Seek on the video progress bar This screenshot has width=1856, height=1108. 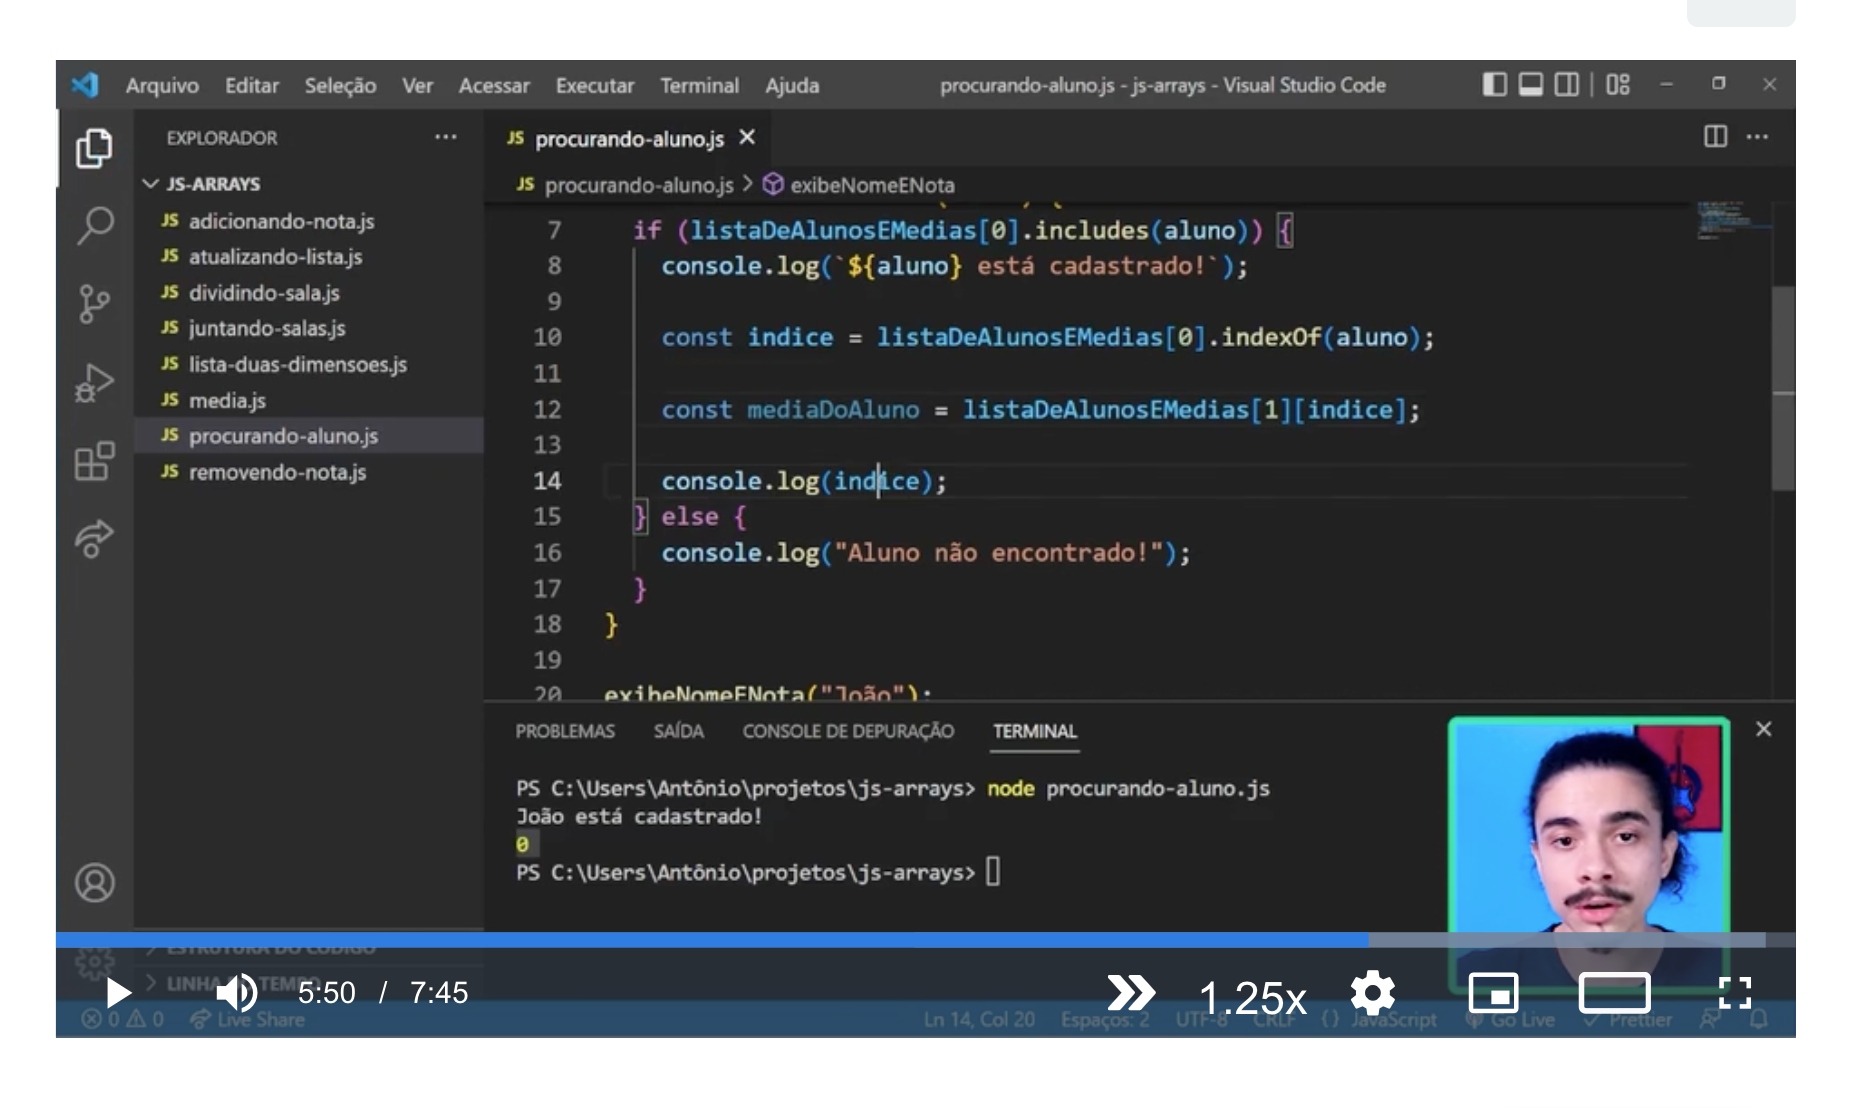click(x=925, y=940)
